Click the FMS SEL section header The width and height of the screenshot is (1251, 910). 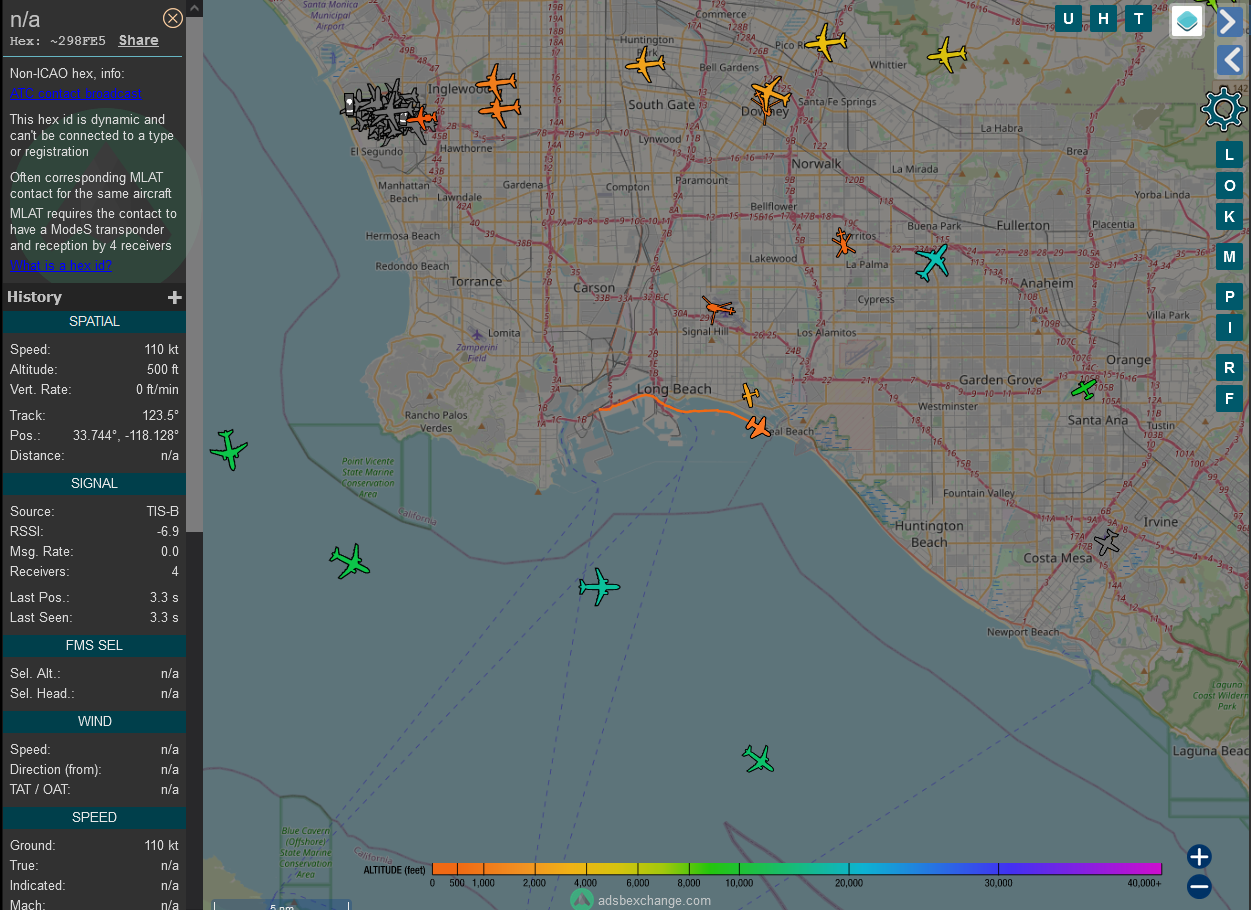(94, 646)
